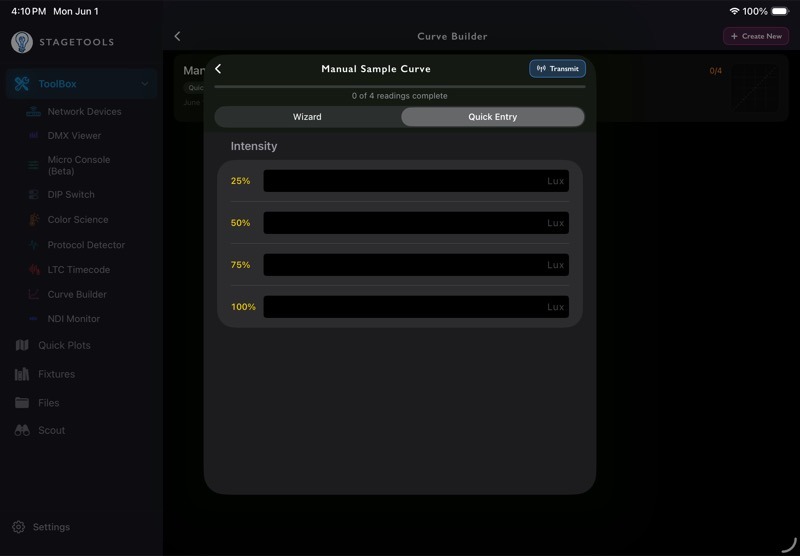The image size is (800, 556).
Task: Click the Intensity heading
Action: coord(254,146)
